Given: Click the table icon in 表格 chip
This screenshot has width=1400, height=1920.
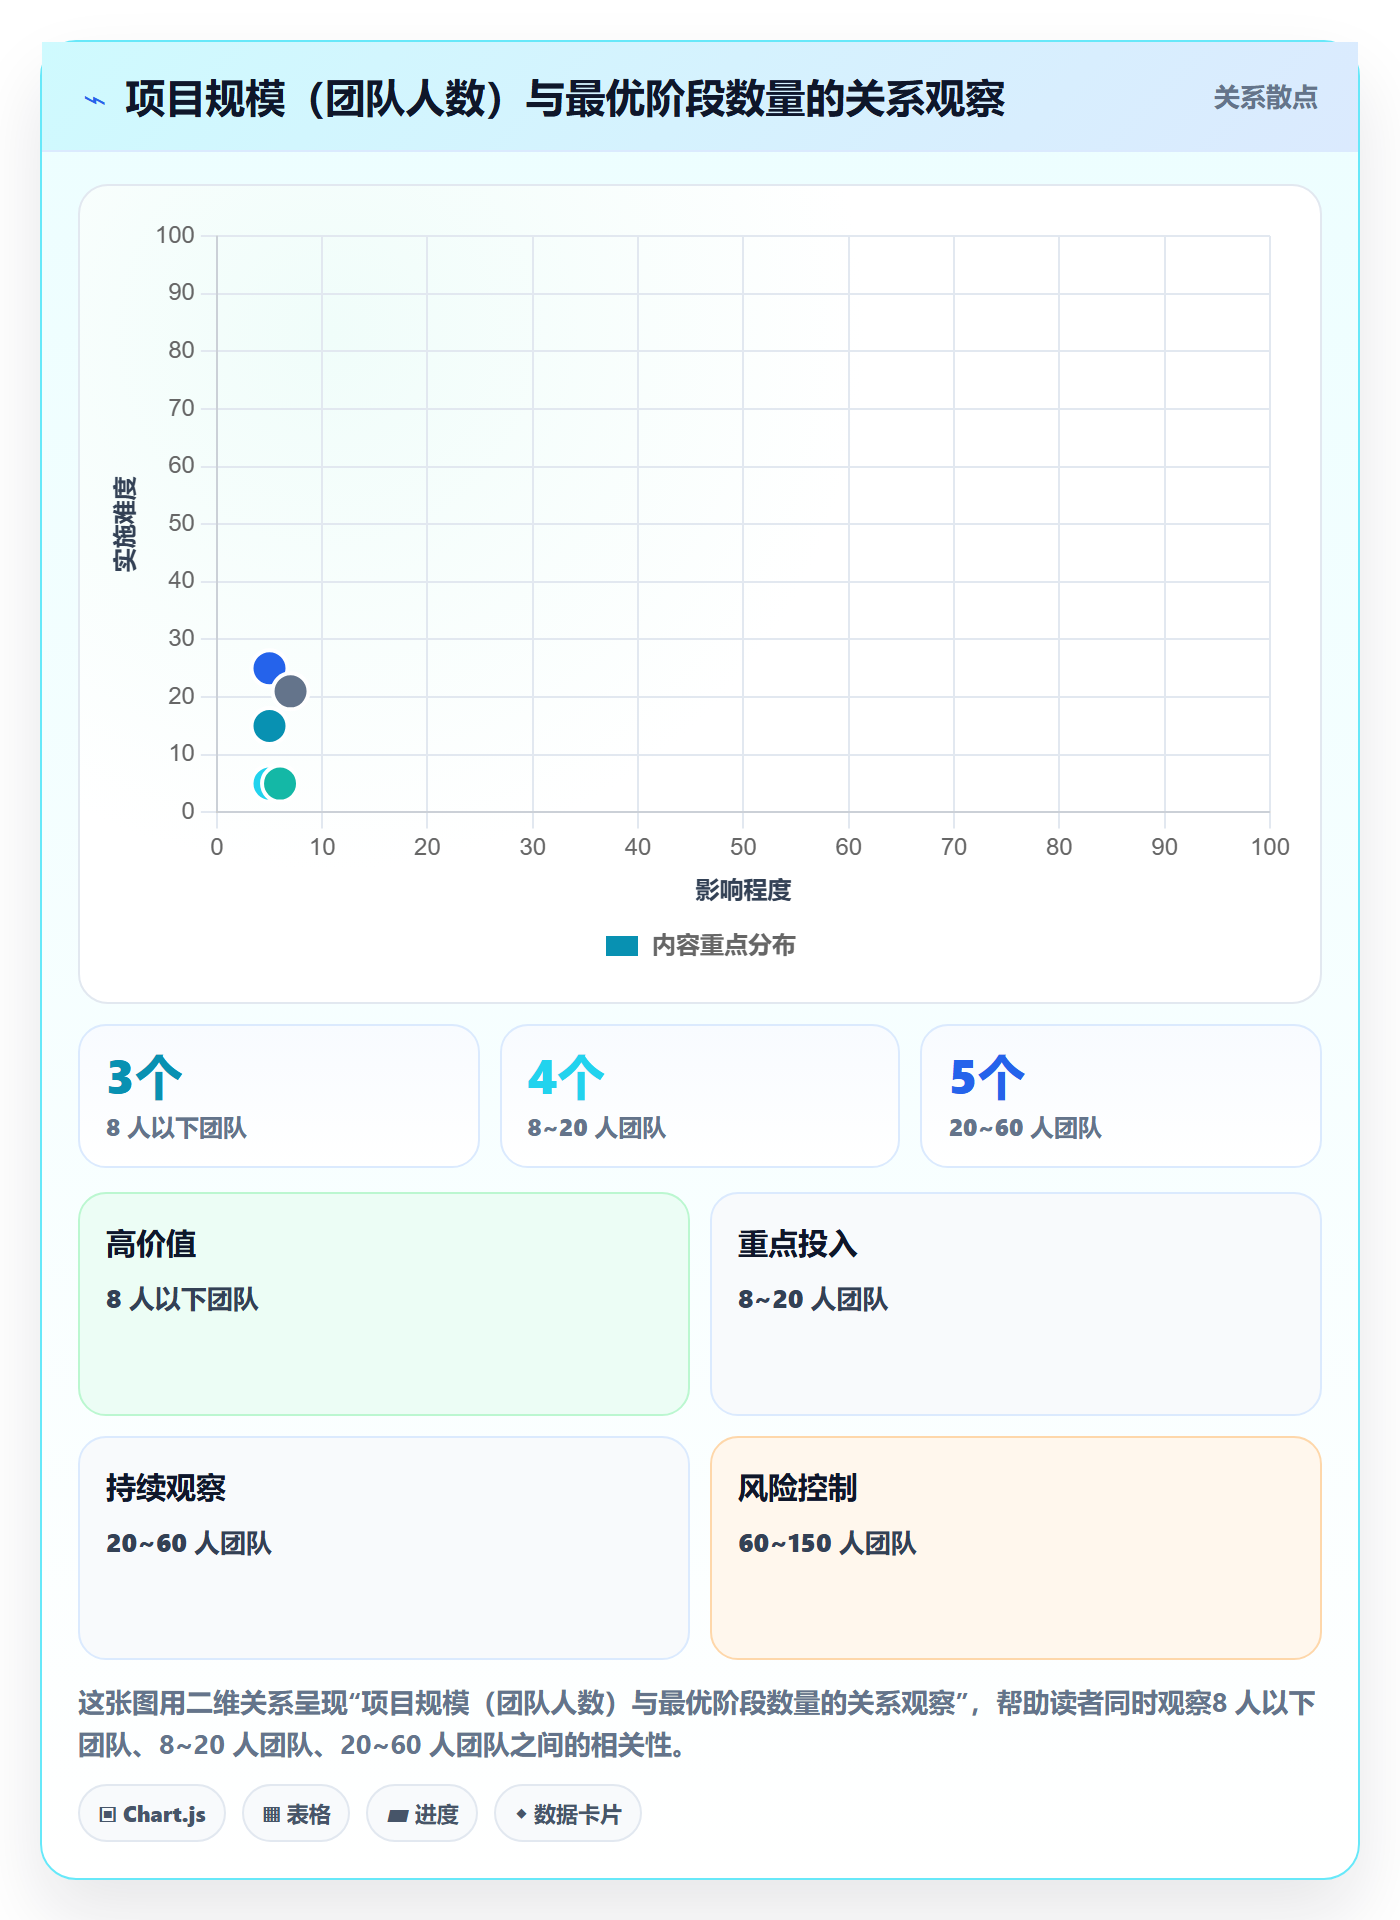Looking at the screenshot, I should 271,1815.
